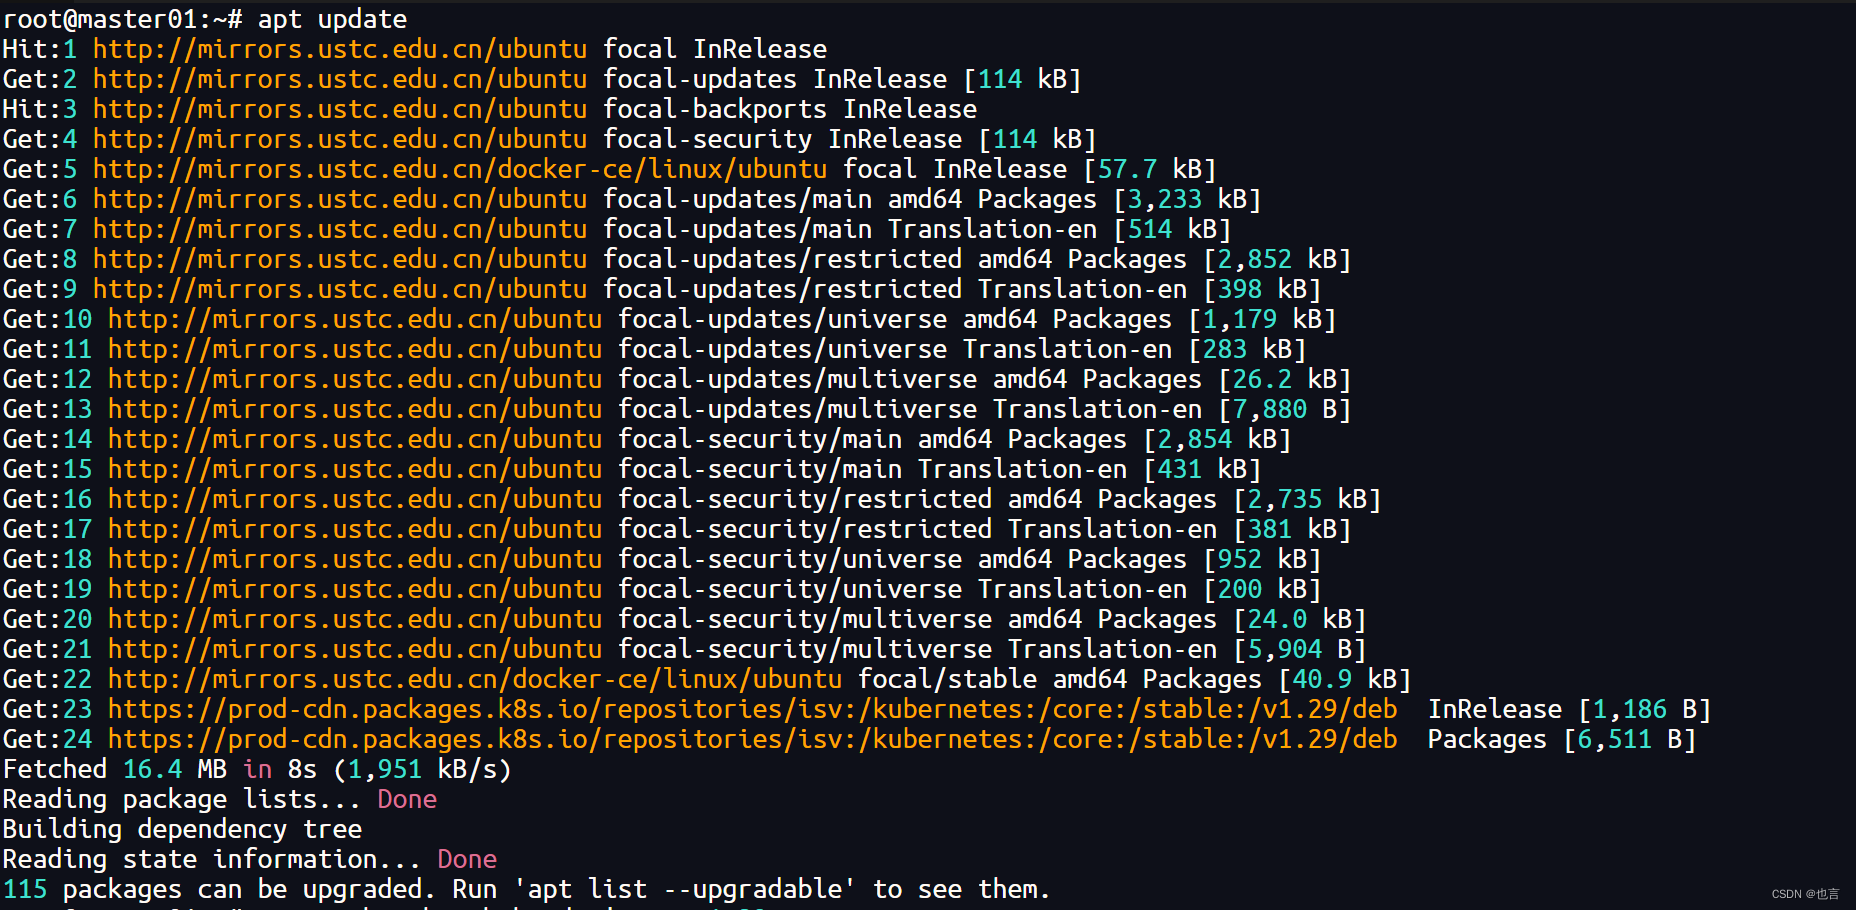This screenshot has width=1856, height=910.
Task: Click the 'apt update' command text
Action: pyautogui.click(x=332, y=19)
